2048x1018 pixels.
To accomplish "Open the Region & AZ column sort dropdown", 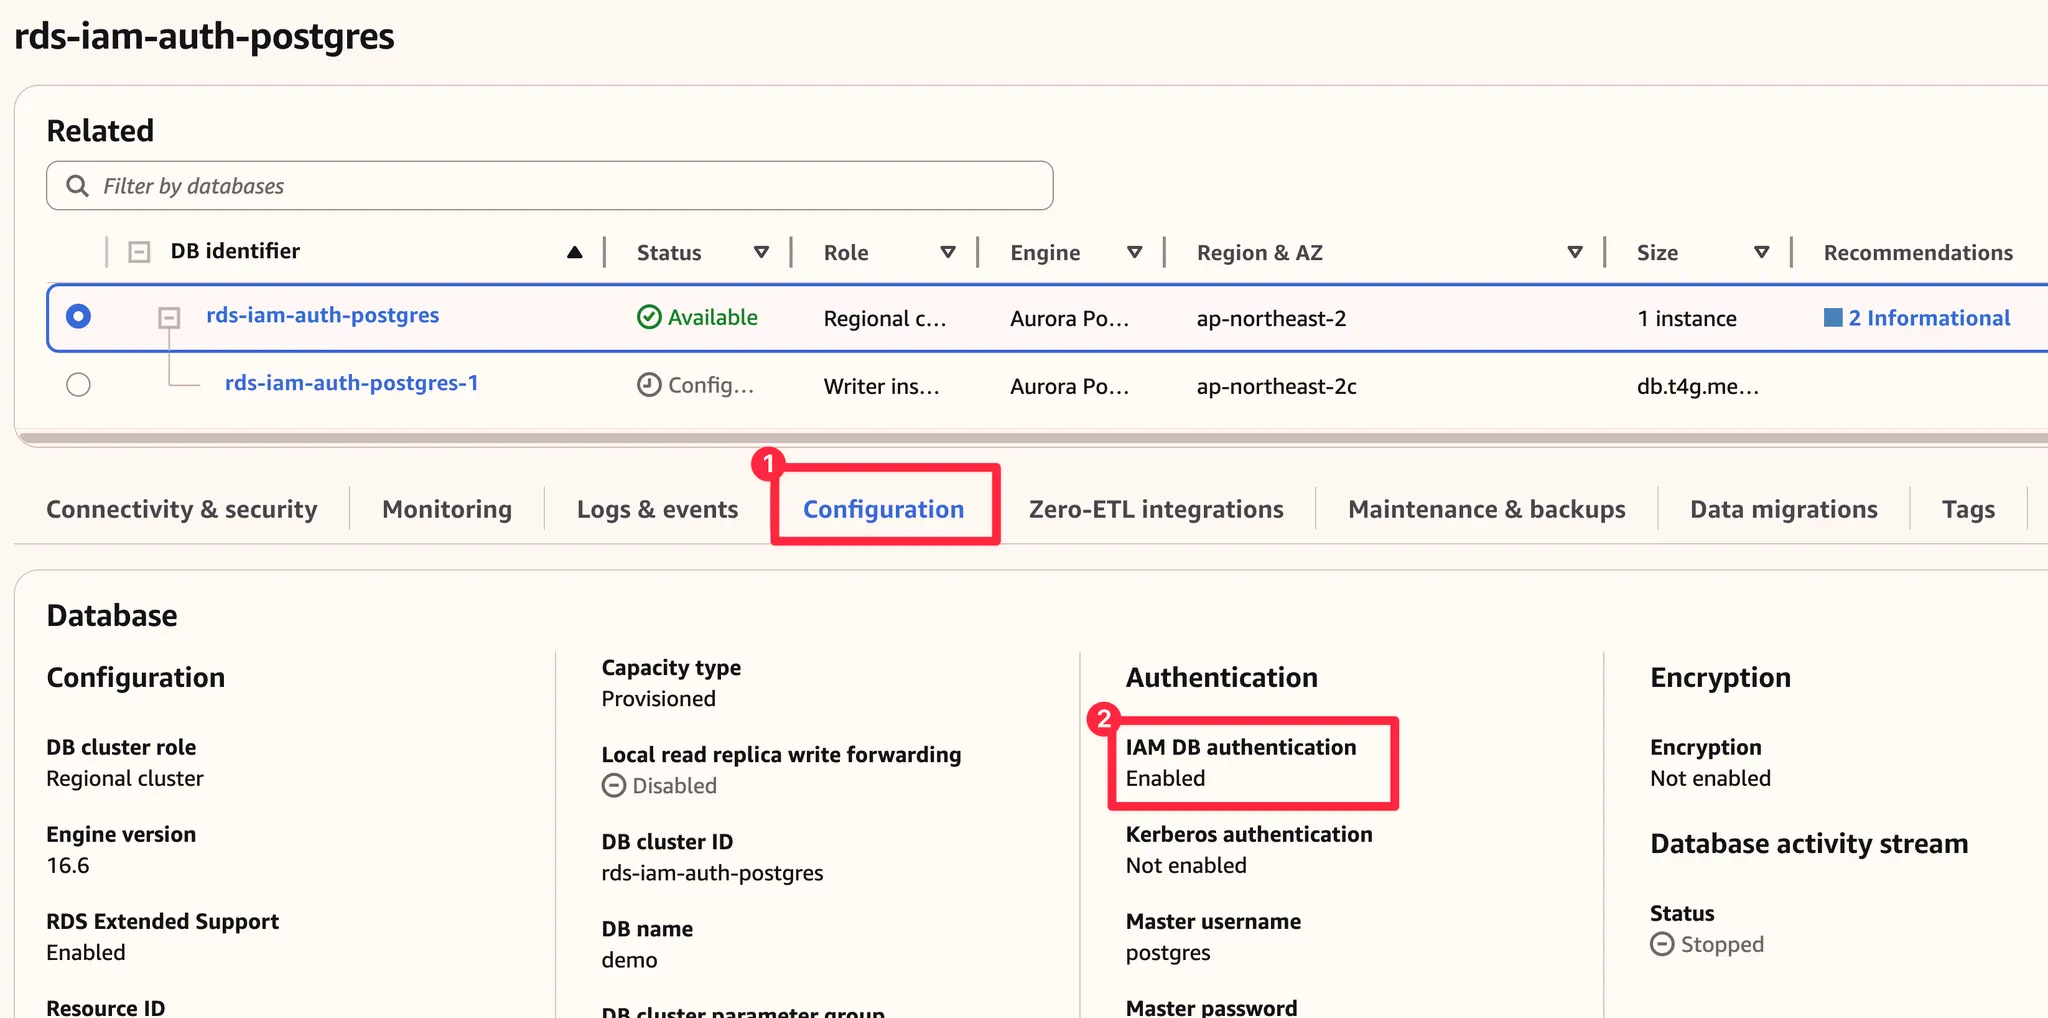I will [x=1575, y=252].
